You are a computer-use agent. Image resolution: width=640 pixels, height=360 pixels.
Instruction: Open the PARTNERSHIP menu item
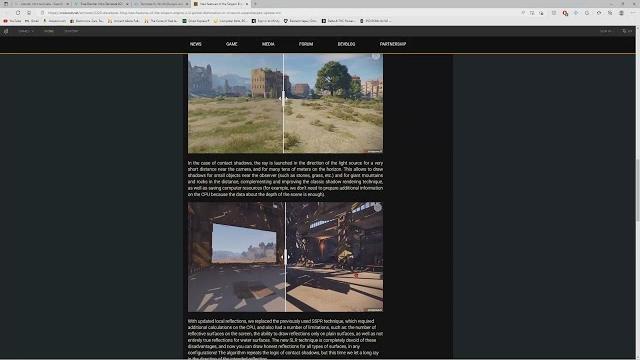[393, 44]
